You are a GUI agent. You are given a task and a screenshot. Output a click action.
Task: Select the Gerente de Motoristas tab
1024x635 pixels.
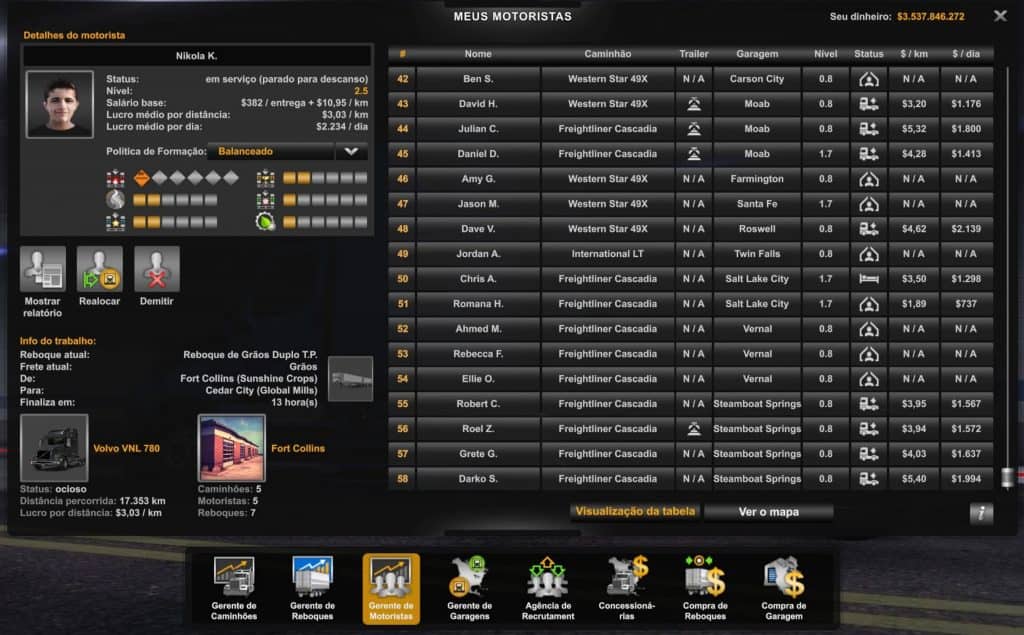click(x=389, y=578)
